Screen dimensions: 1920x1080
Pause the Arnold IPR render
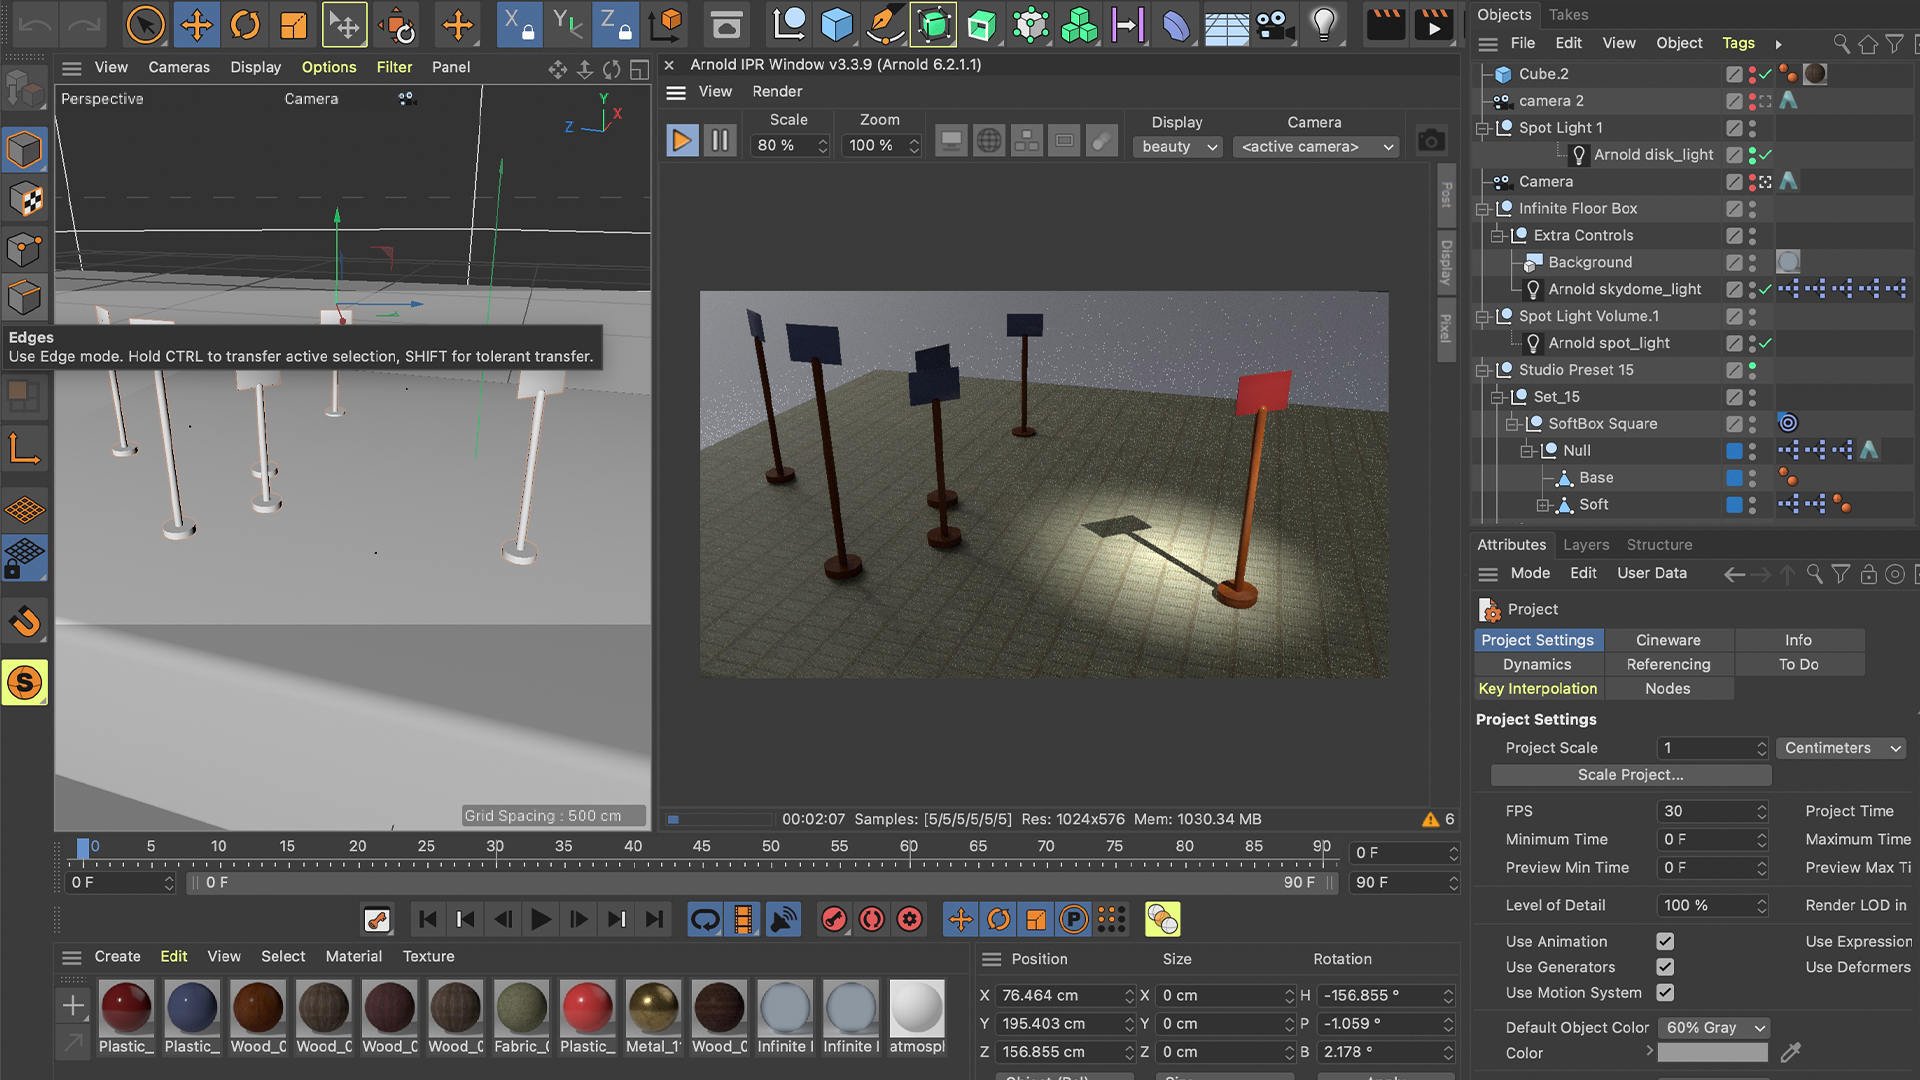tap(719, 141)
